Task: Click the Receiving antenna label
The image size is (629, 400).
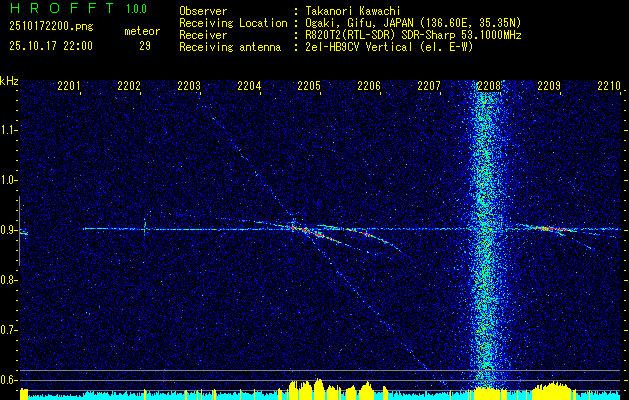Action: (x=230, y=47)
